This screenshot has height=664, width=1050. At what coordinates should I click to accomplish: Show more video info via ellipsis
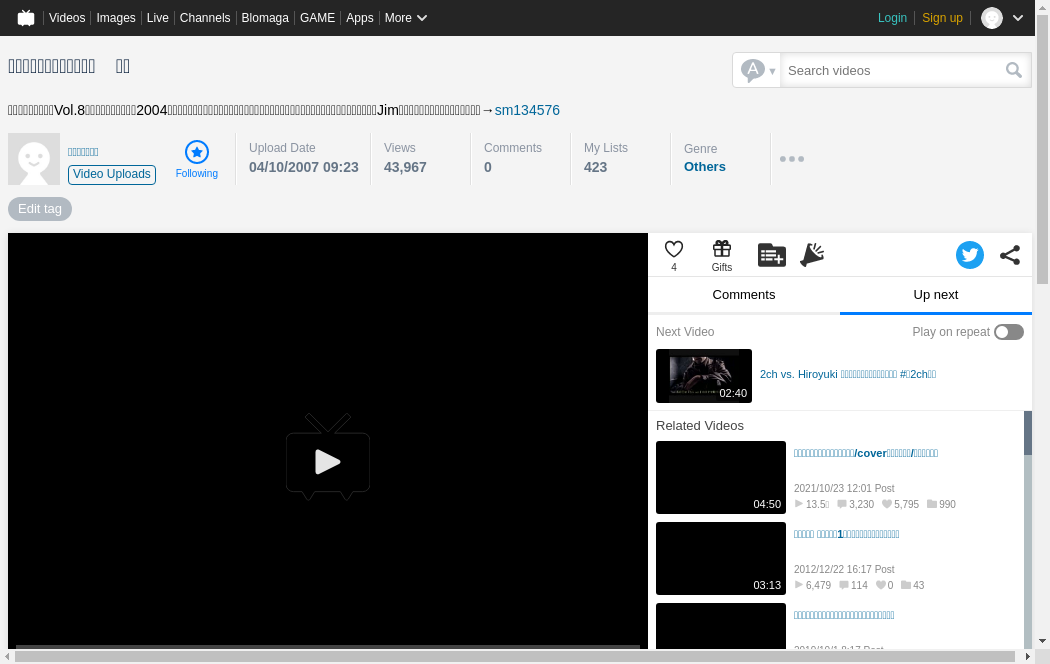[792, 159]
